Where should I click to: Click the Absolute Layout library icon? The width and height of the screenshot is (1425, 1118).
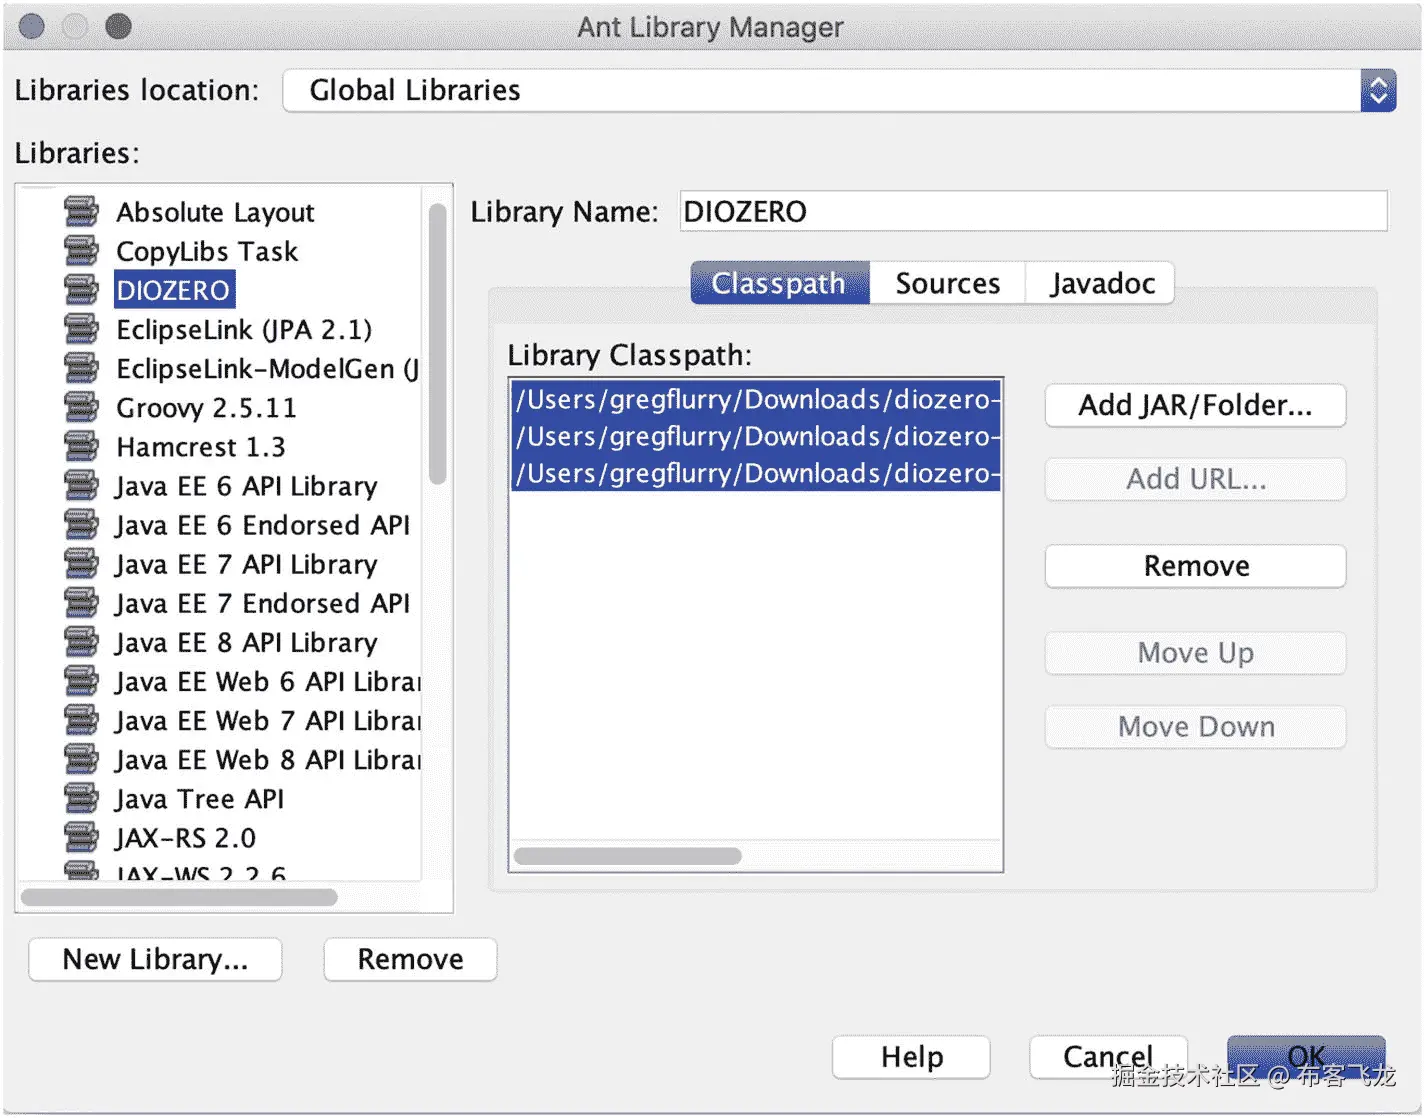(81, 212)
